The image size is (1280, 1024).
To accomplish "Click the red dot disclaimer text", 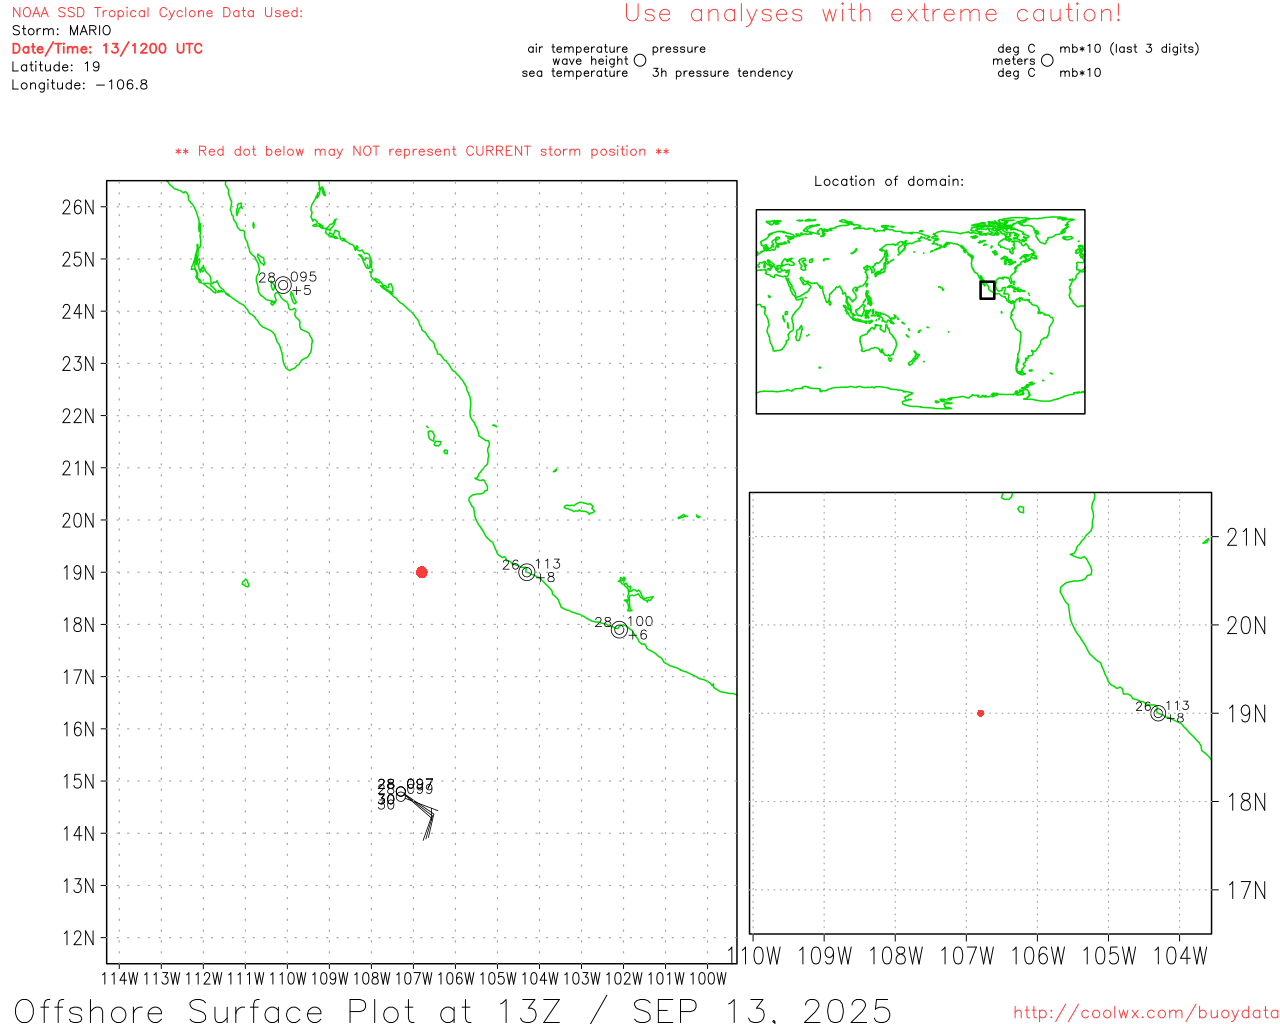I will [422, 151].
